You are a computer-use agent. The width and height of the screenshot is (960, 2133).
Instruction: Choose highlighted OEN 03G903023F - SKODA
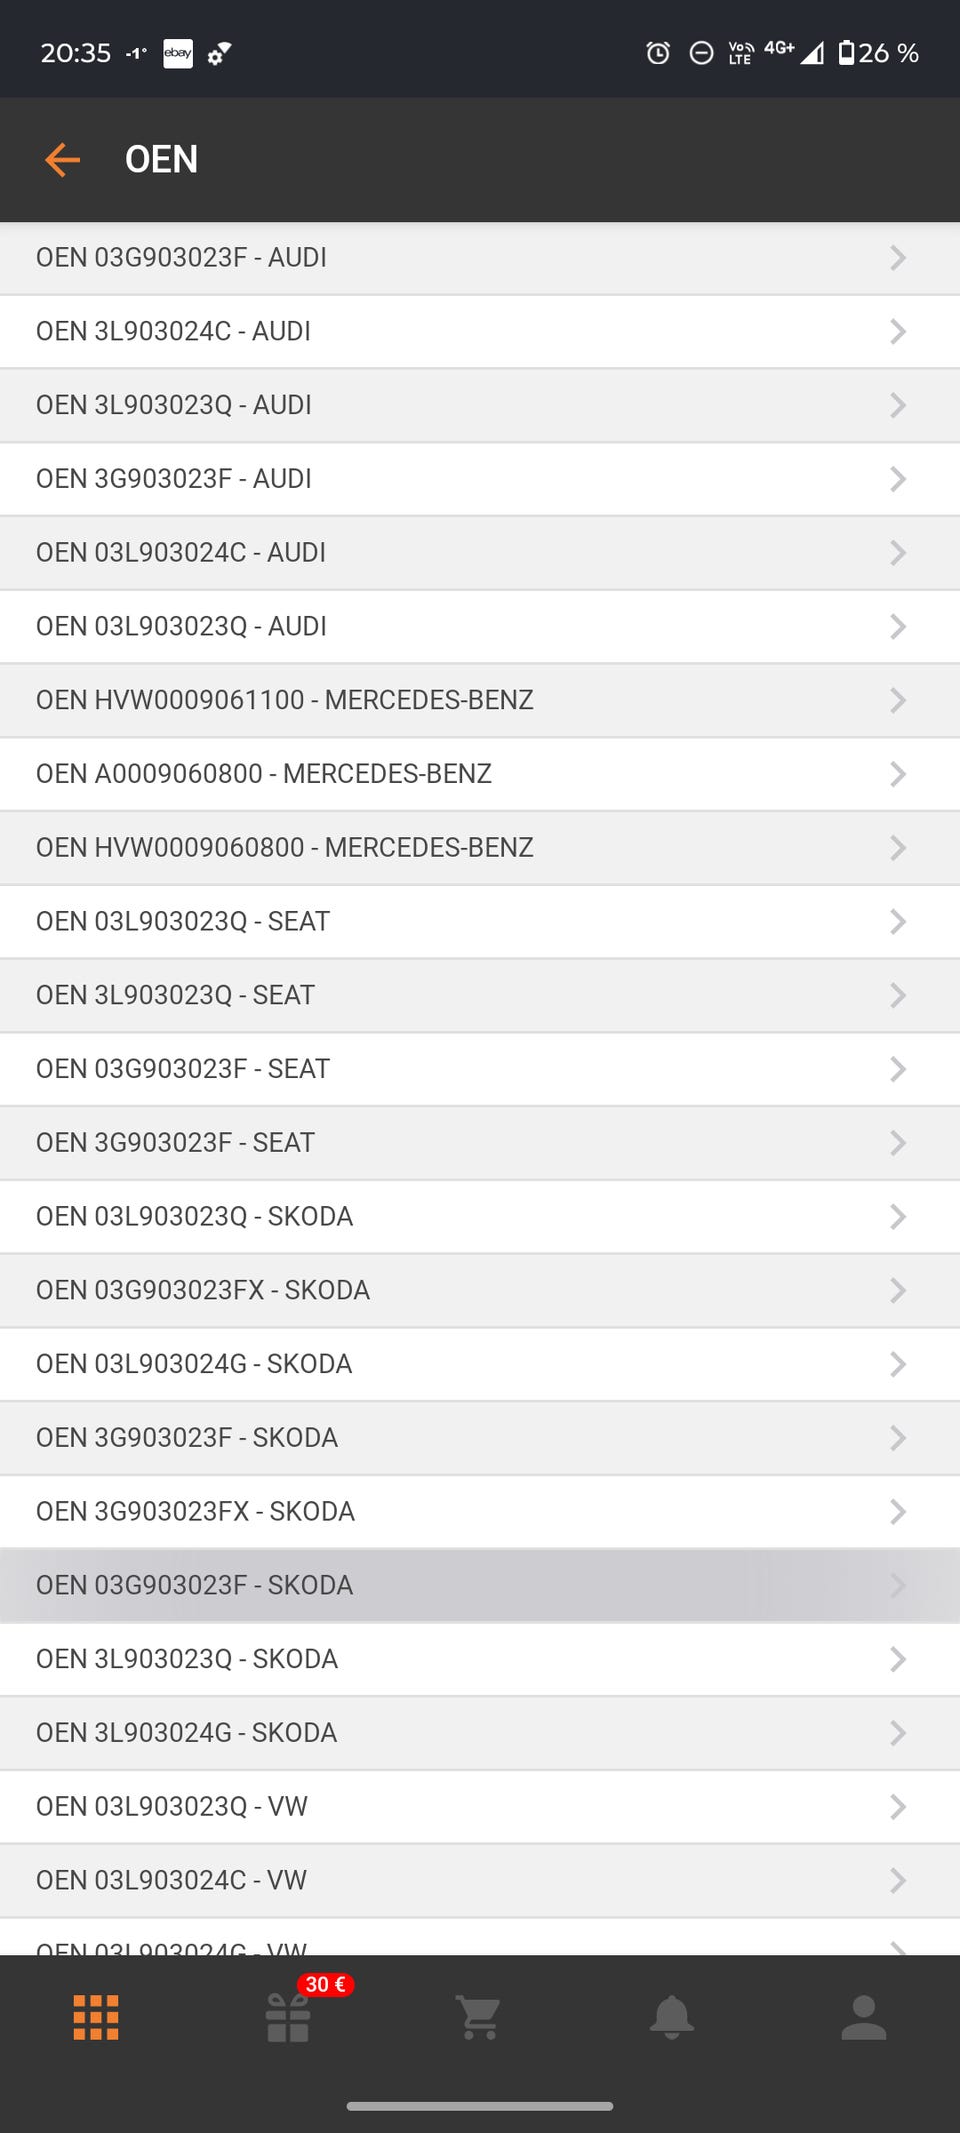point(195,1585)
